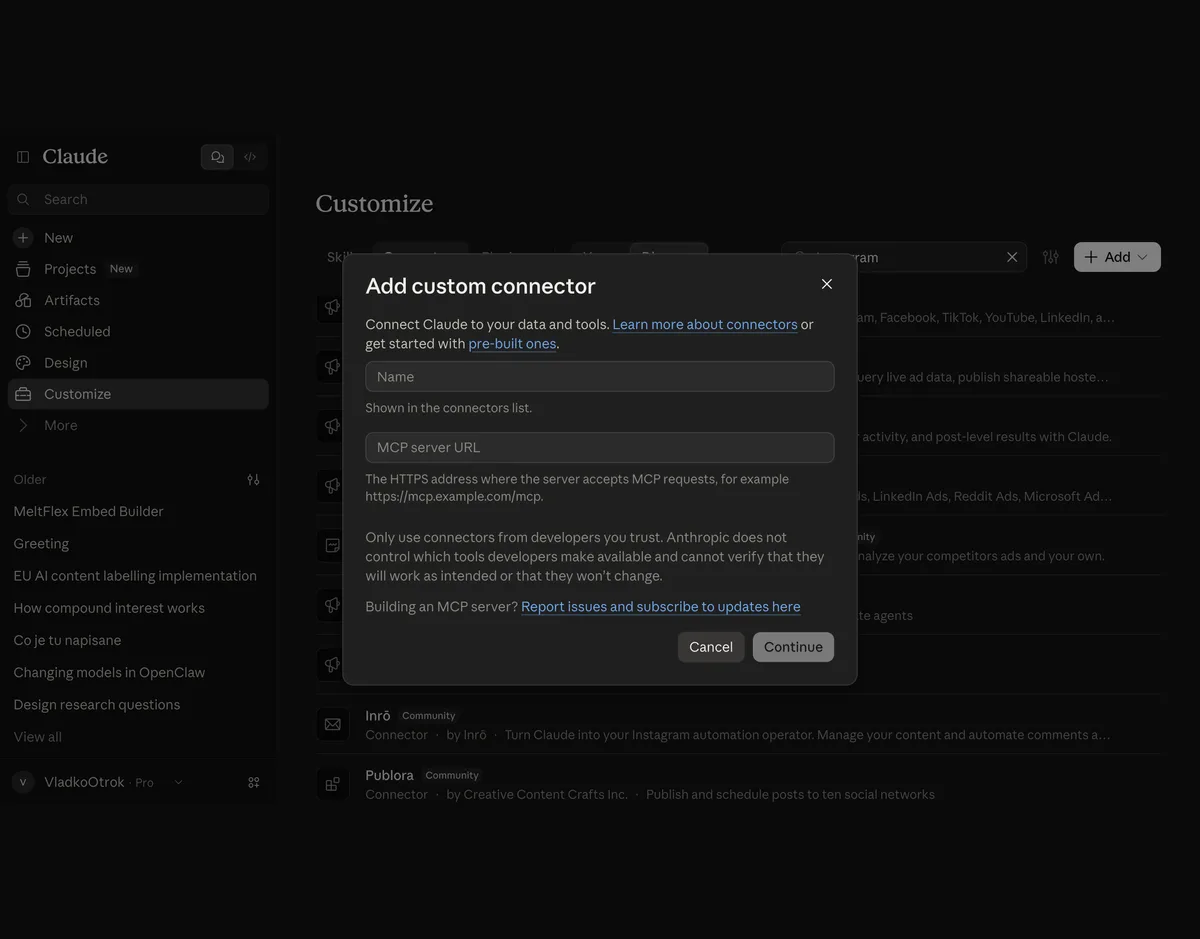Viewport: 1200px width, 939px height.
Task: Click the Claude logo text
Action: [x=75, y=157]
